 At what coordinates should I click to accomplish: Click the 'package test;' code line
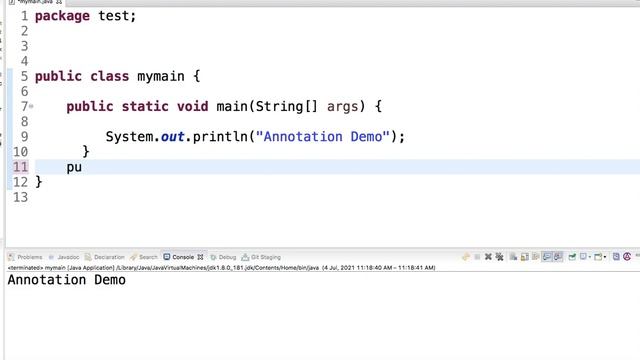(x=85, y=16)
